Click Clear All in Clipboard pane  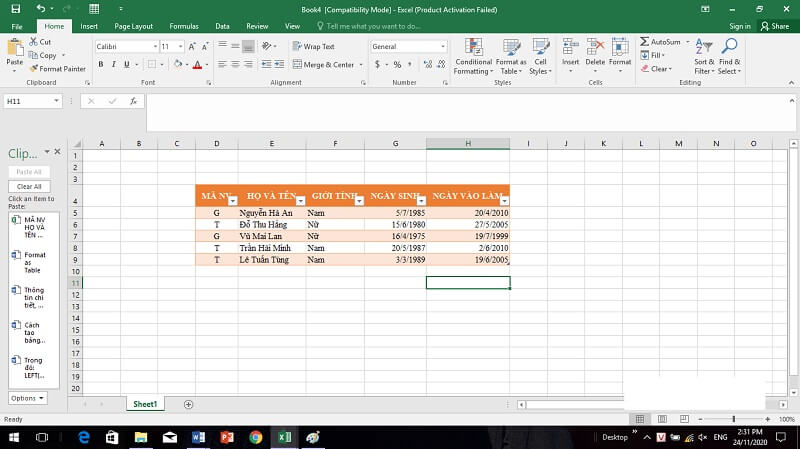(x=29, y=186)
